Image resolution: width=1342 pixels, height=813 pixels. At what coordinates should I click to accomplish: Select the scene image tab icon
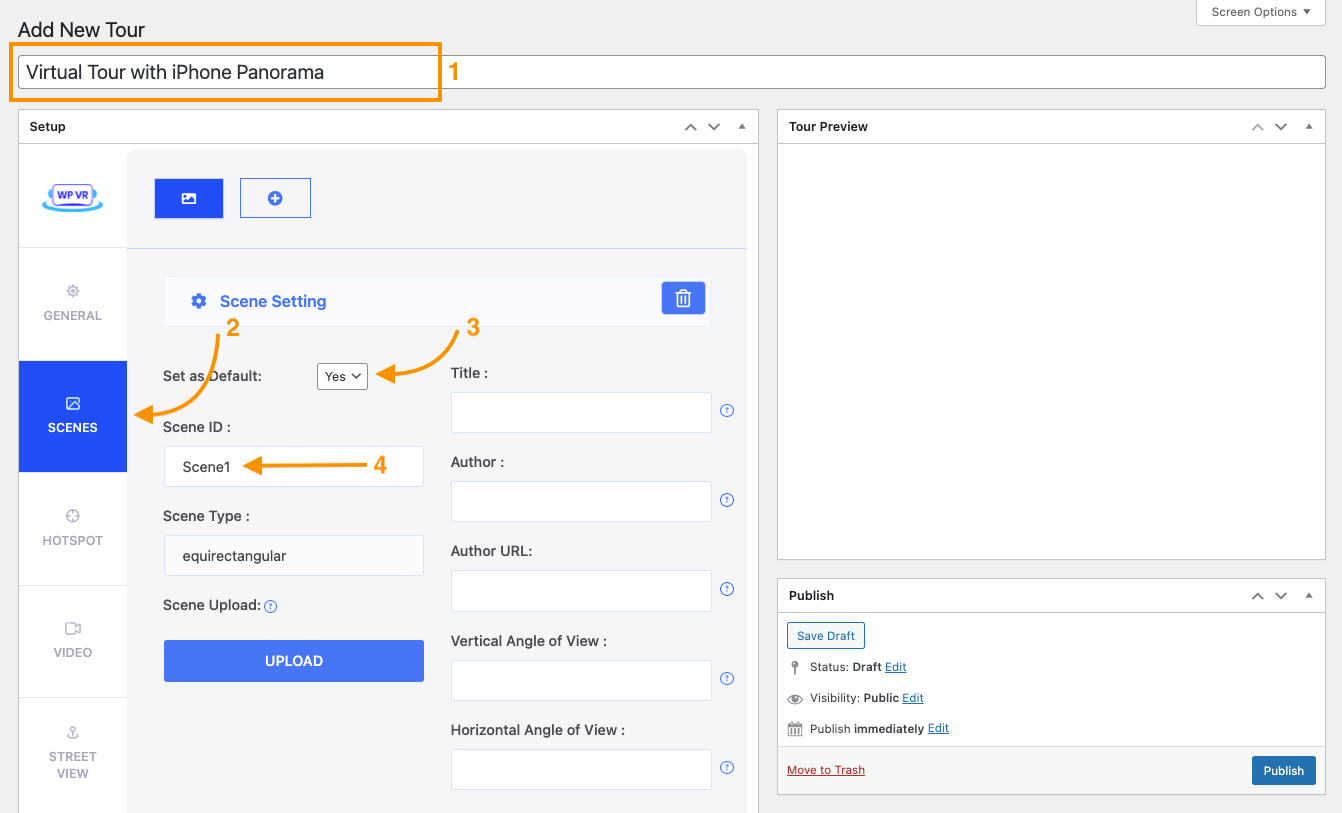[x=189, y=198]
